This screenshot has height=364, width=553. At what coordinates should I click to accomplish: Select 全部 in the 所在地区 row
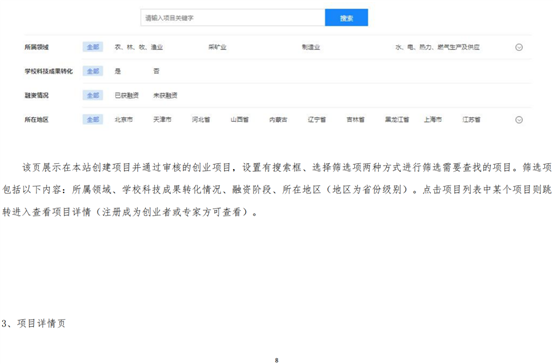pyautogui.click(x=93, y=120)
